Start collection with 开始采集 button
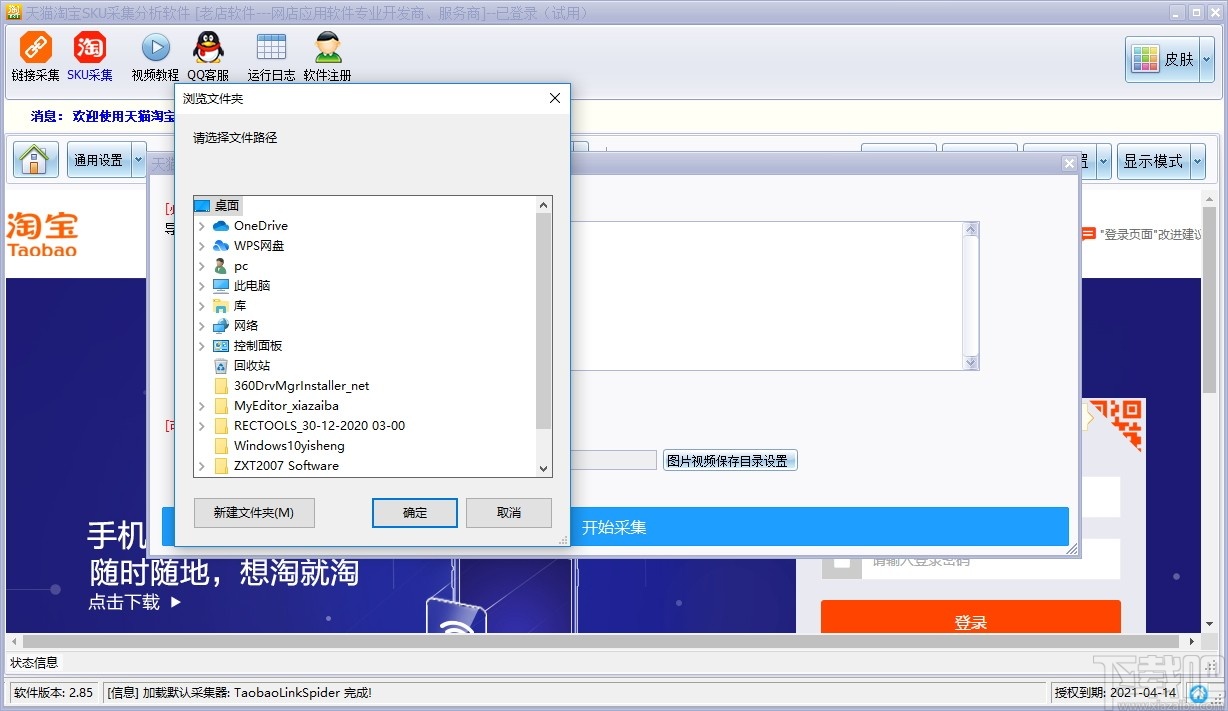The width and height of the screenshot is (1228, 711). (615, 527)
